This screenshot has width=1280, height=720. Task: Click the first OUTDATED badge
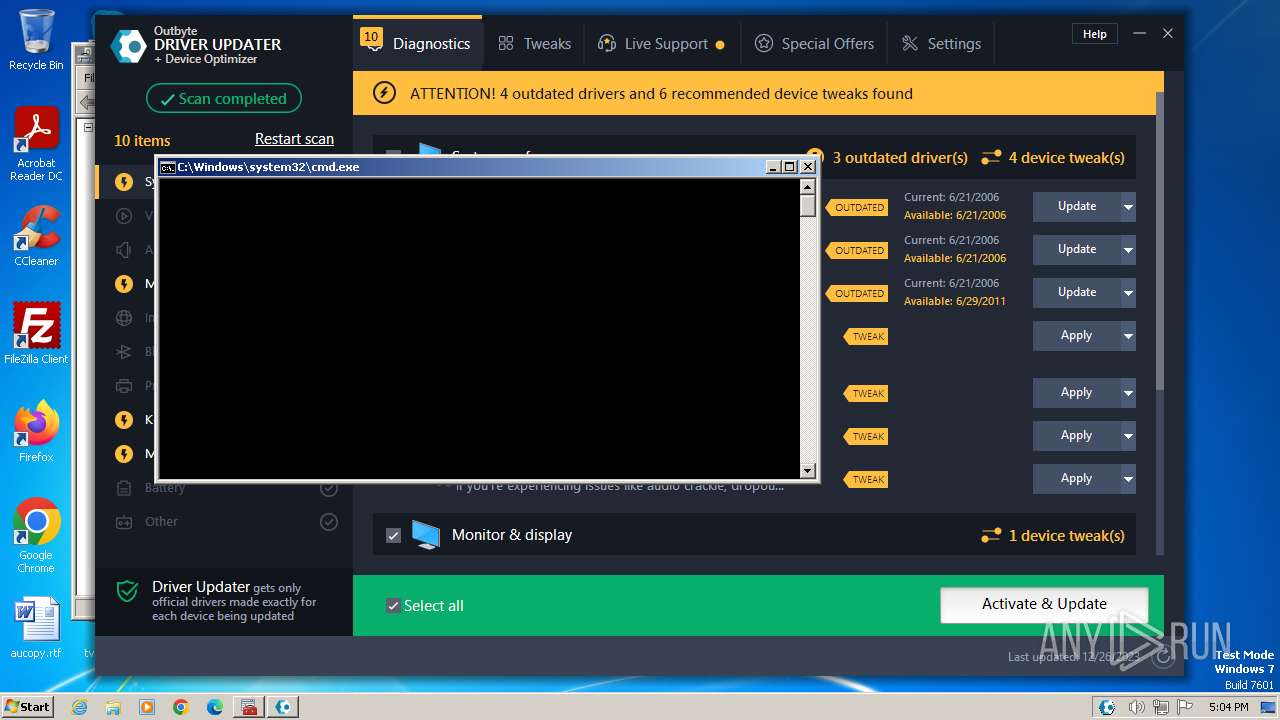coord(857,208)
